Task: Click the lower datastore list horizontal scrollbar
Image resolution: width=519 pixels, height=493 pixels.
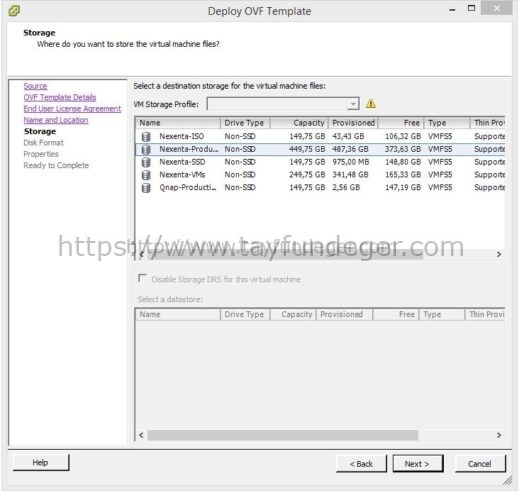Action: [283, 435]
